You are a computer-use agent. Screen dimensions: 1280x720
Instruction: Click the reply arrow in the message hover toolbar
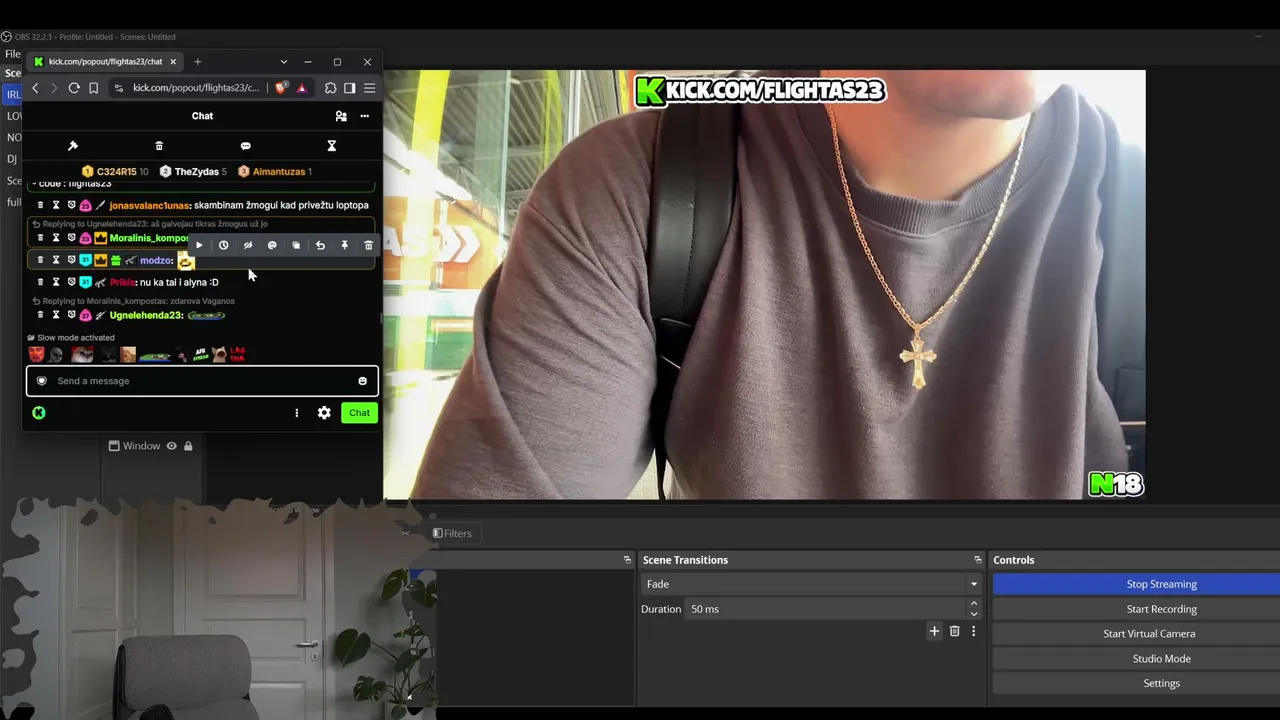pos(320,245)
